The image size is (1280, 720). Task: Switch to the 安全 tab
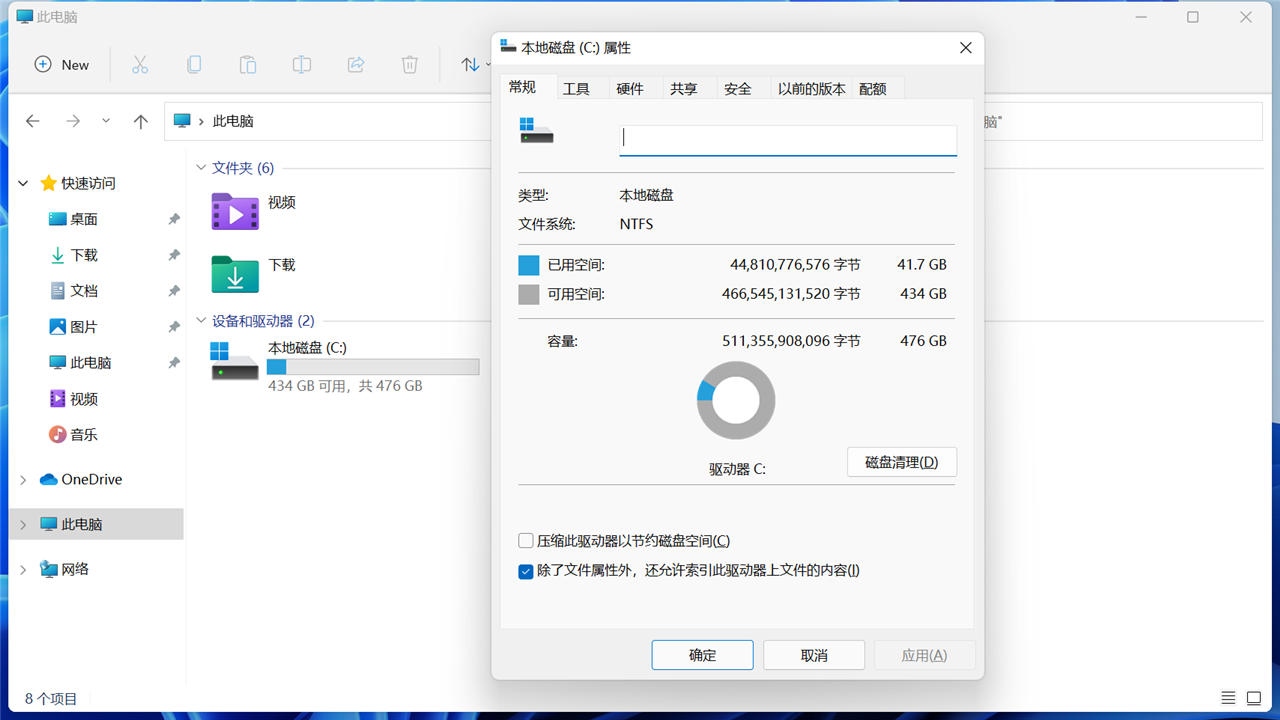(738, 89)
